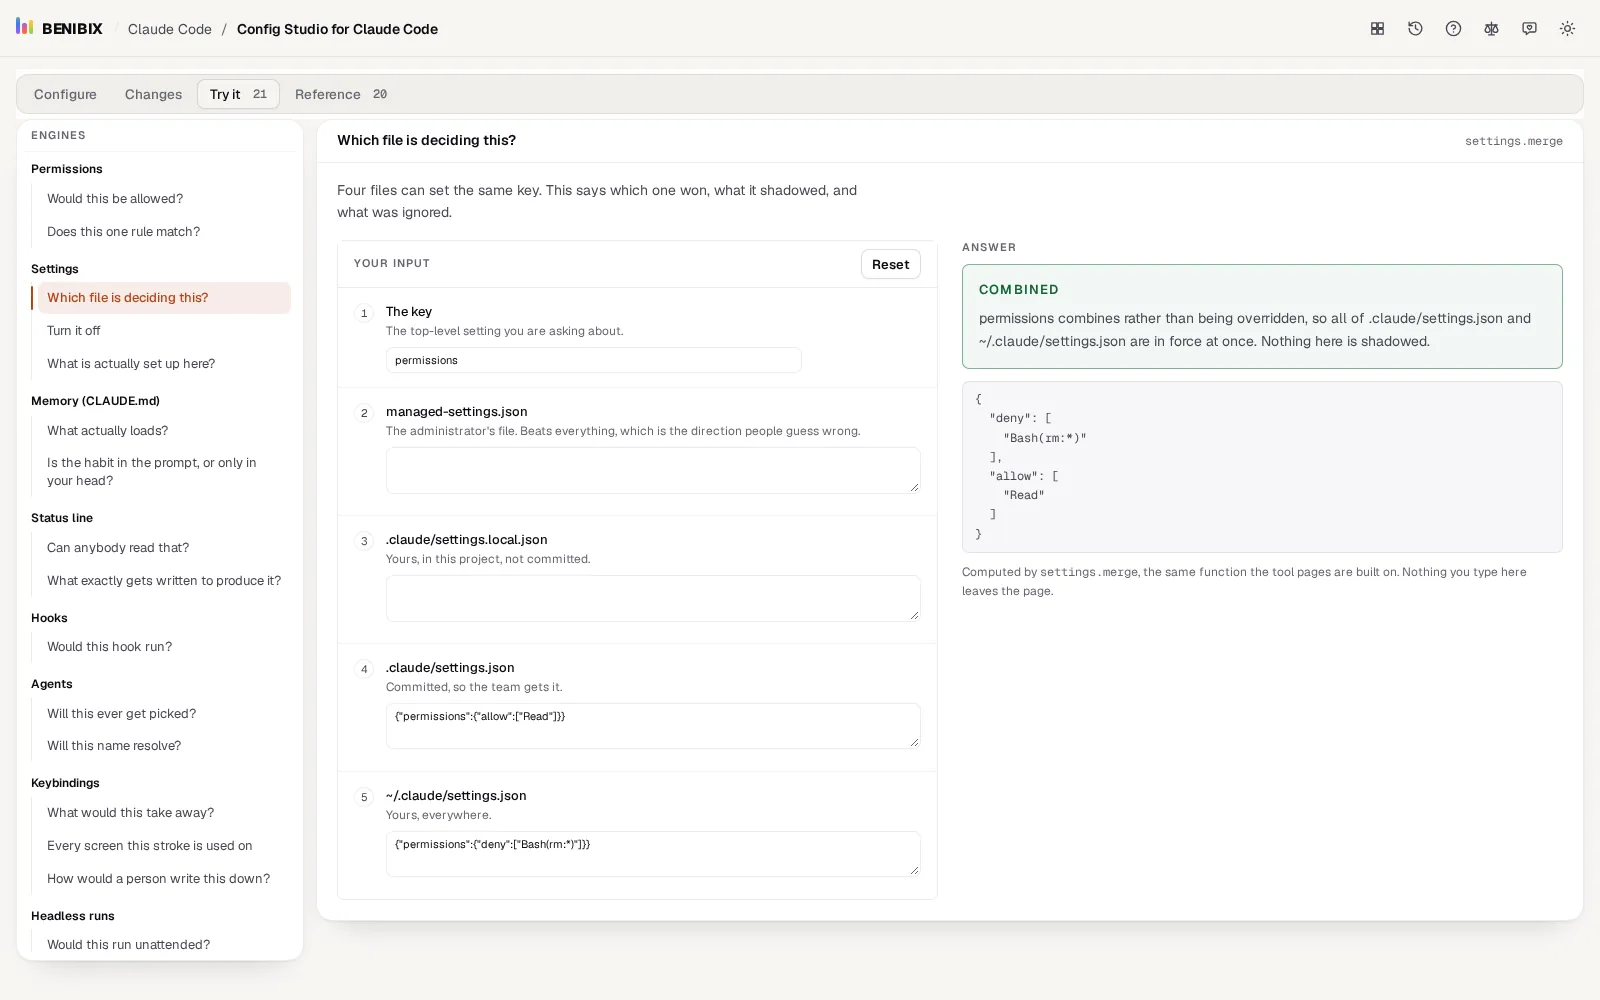Select the Try it tab
This screenshot has width=1600, height=1000.
(x=238, y=94)
